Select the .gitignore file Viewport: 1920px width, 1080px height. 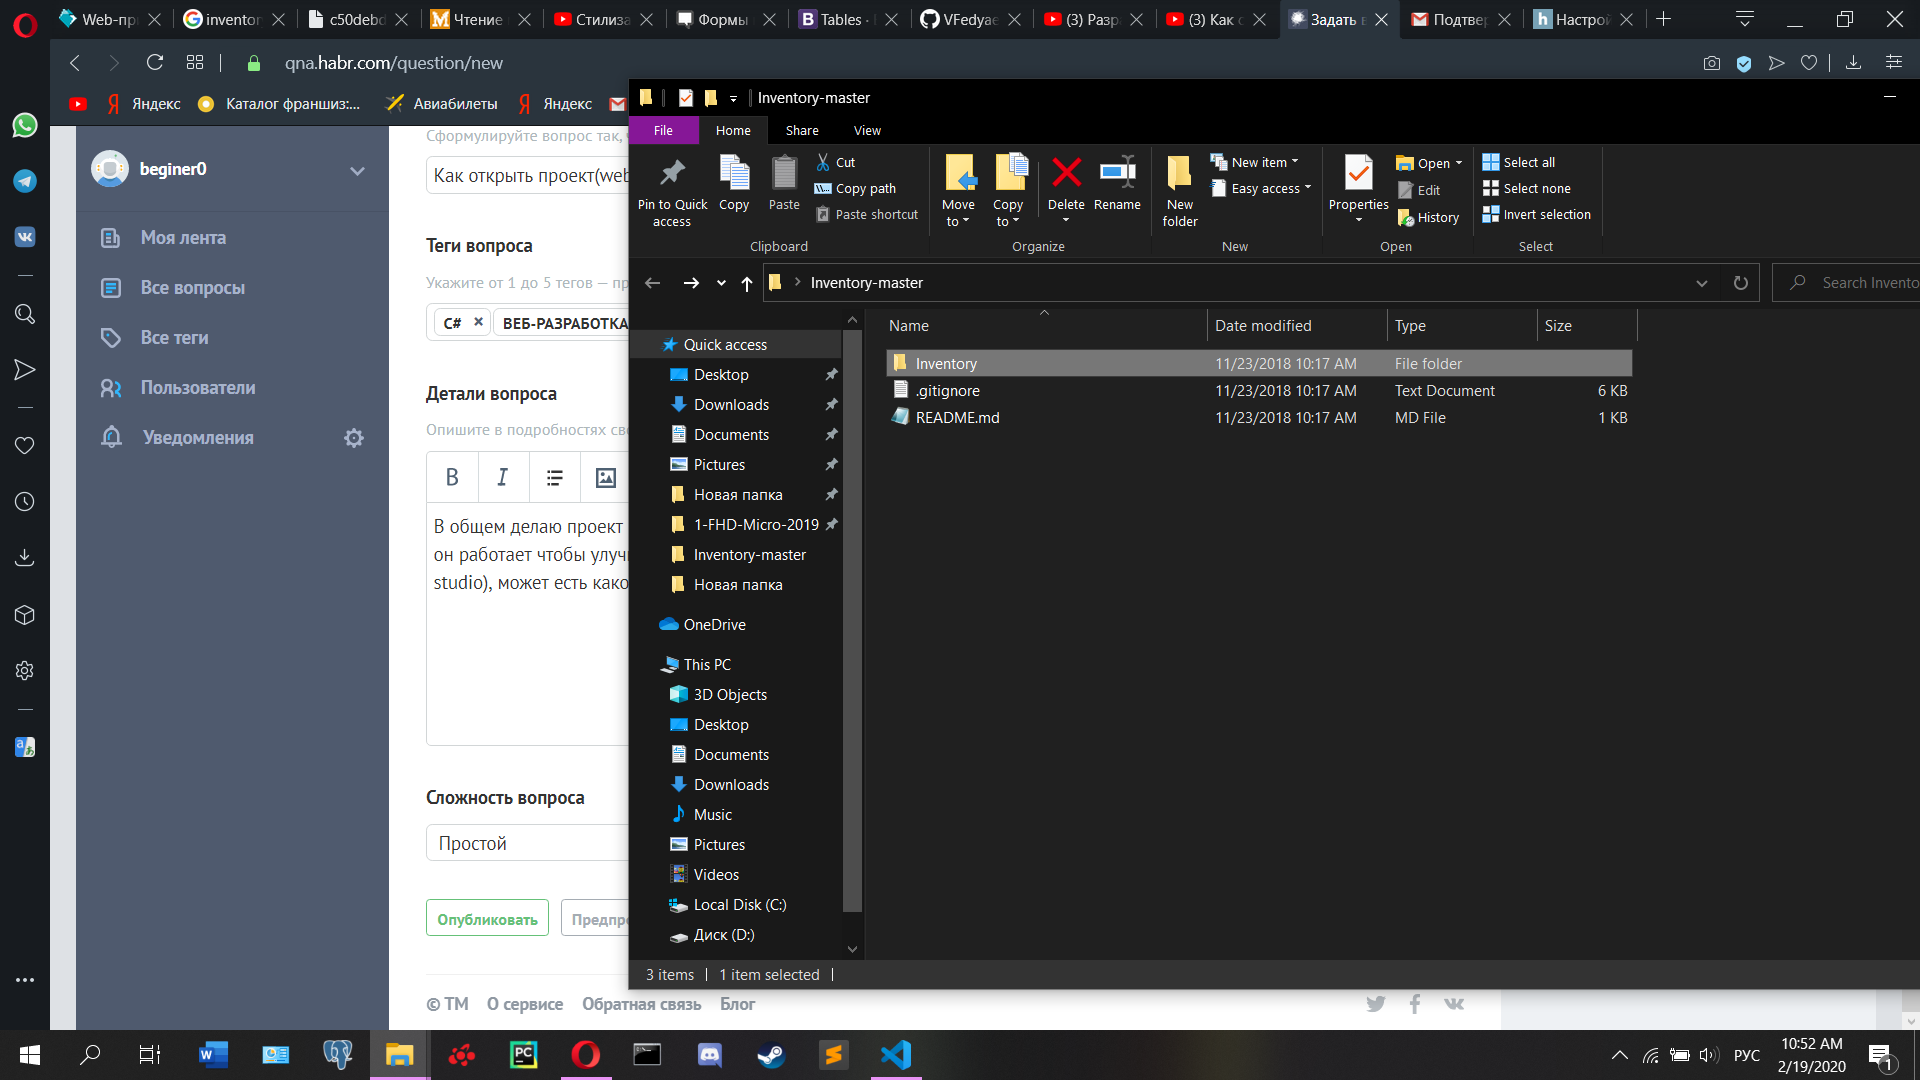pyautogui.click(x=947, y=391)
